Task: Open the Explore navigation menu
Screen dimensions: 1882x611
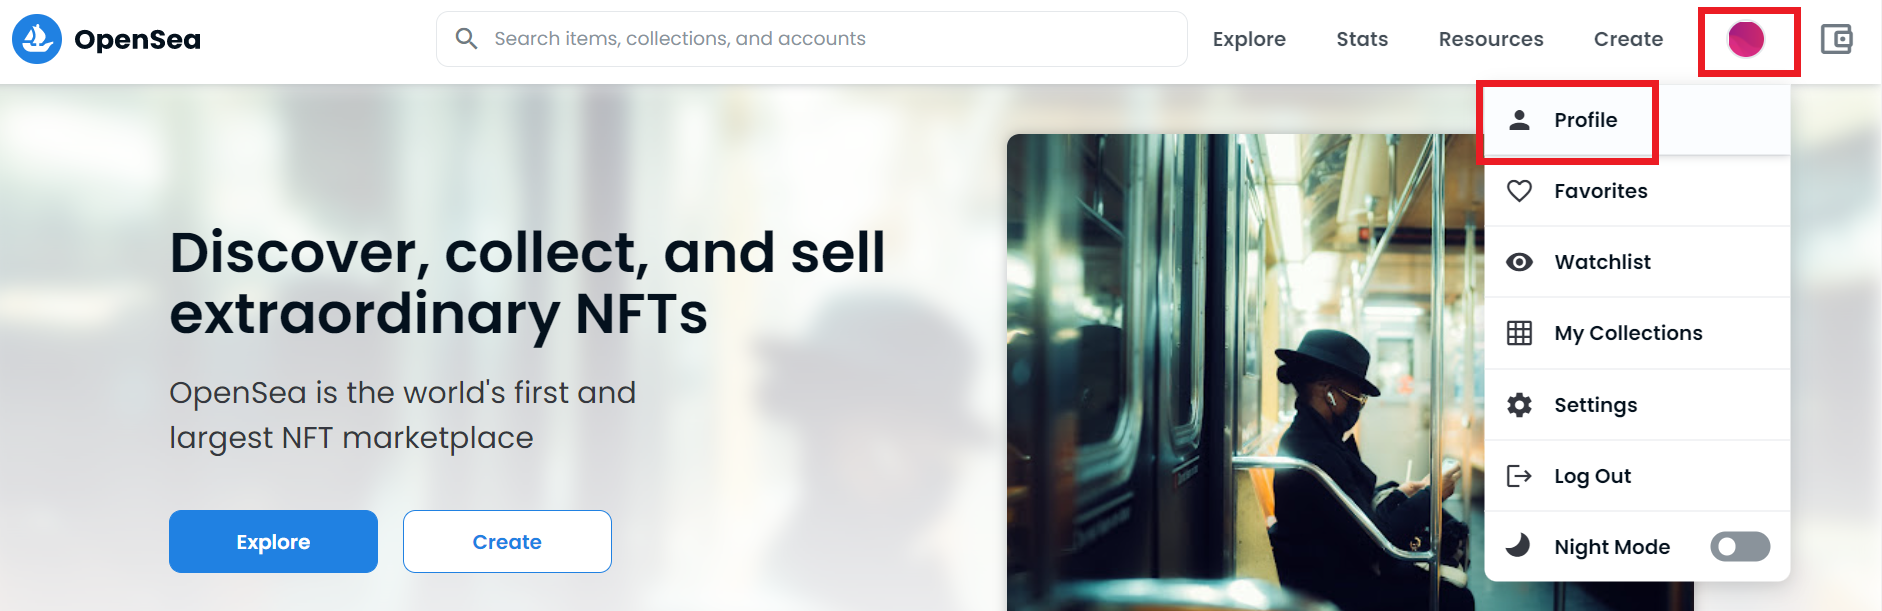Action: 1249,39
